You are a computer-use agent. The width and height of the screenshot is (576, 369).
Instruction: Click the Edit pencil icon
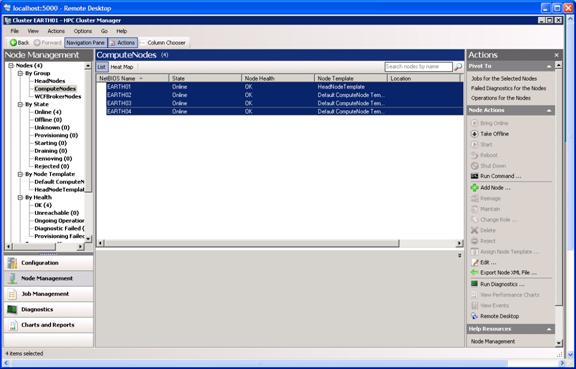pos(474,262)
